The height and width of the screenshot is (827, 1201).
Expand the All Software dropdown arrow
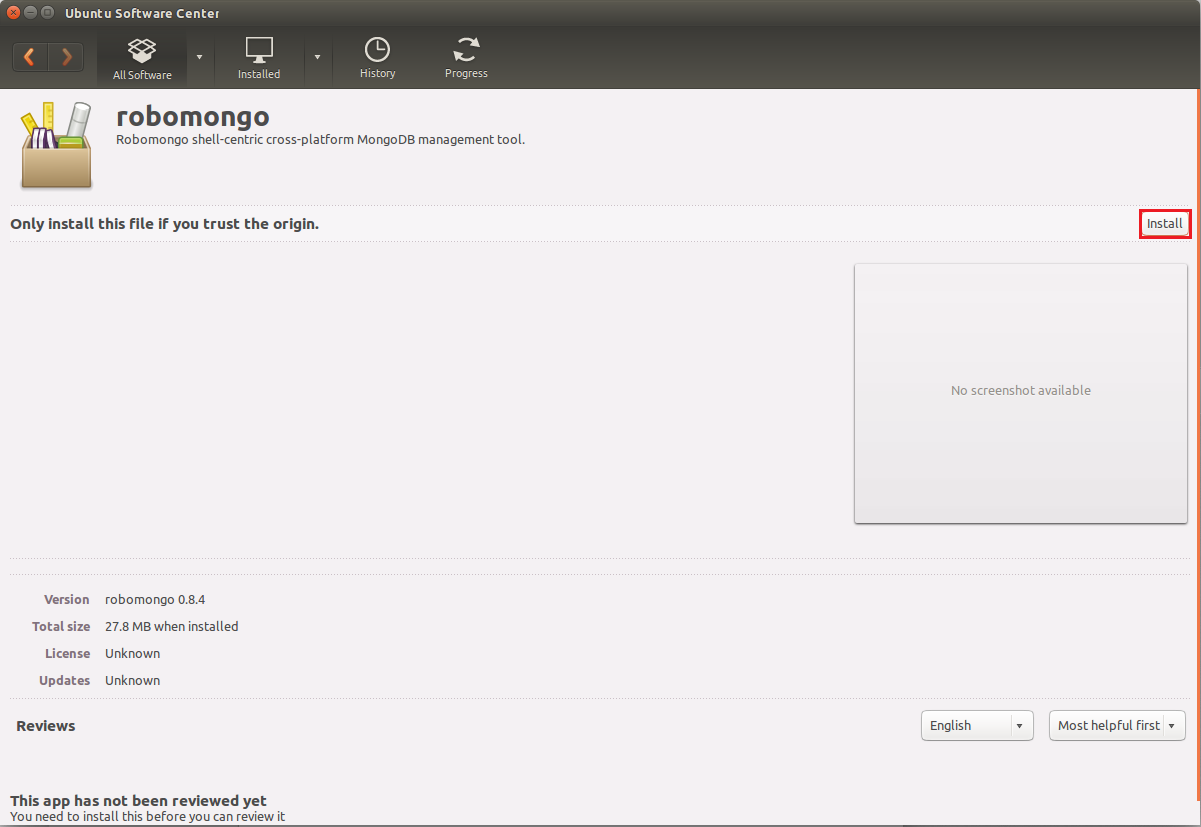[199, 57]
